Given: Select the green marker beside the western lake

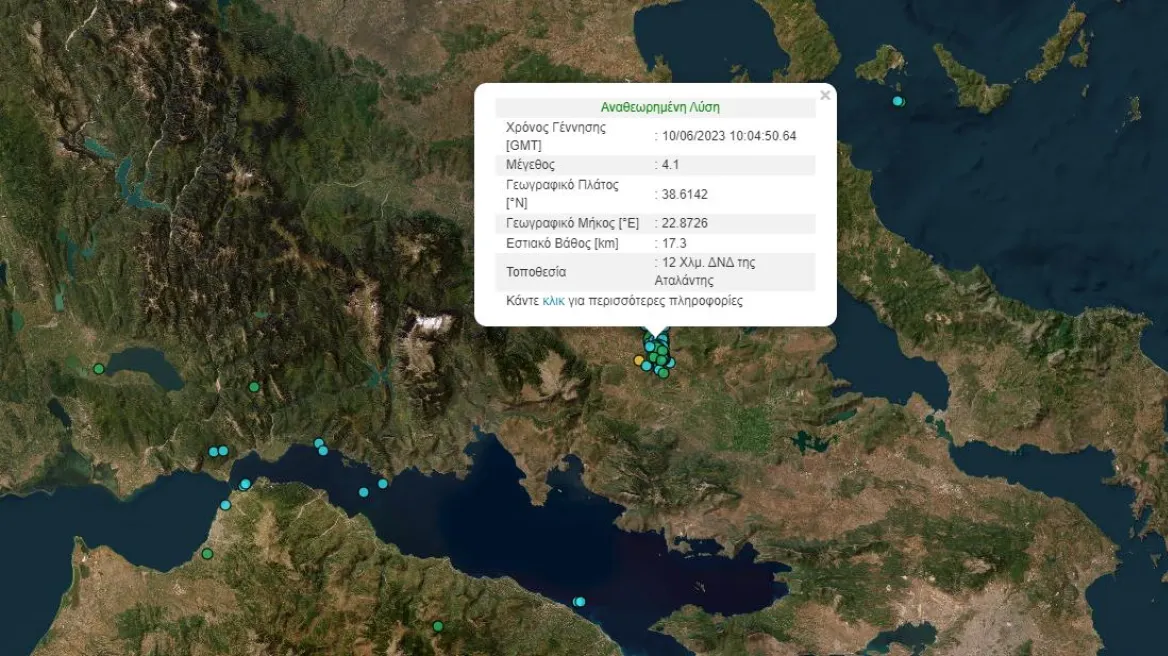Looking at the screenshot, I should [99, 369].
